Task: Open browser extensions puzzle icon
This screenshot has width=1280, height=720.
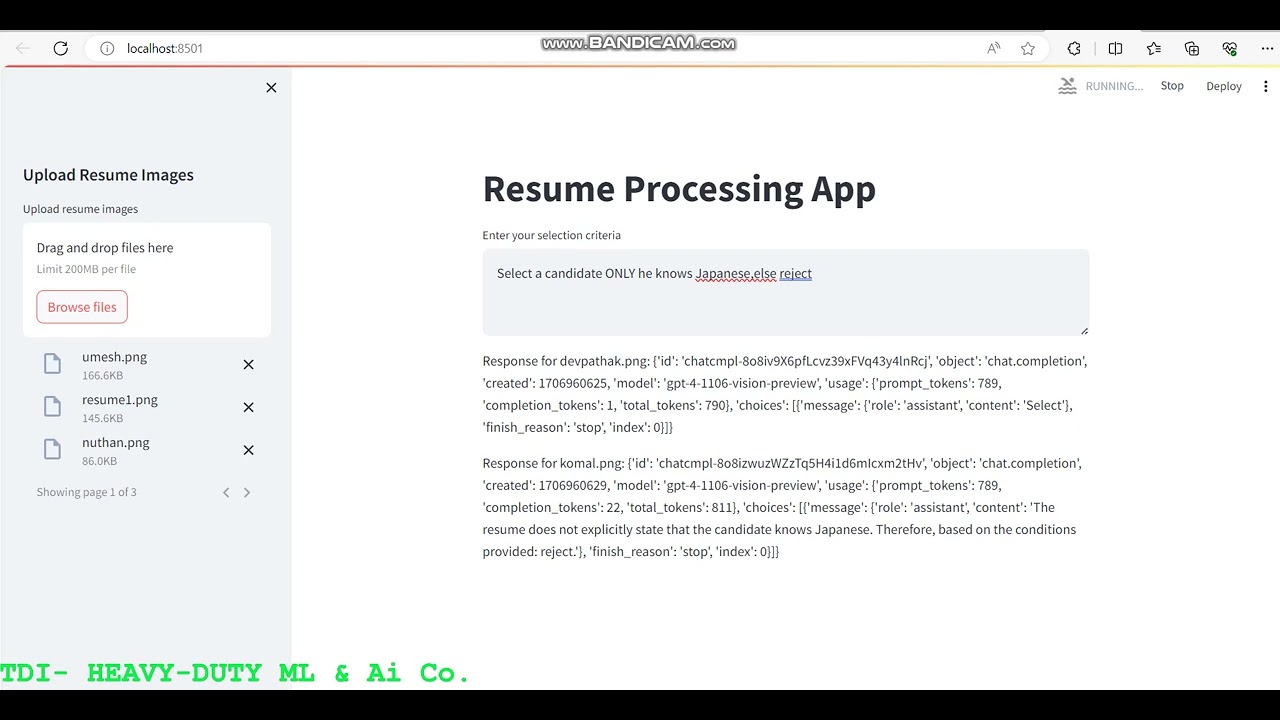Action: point(1074,48)
